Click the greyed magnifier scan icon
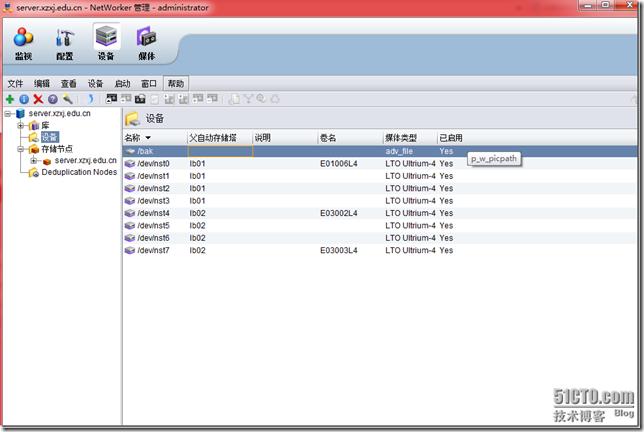 pos(261,99)
